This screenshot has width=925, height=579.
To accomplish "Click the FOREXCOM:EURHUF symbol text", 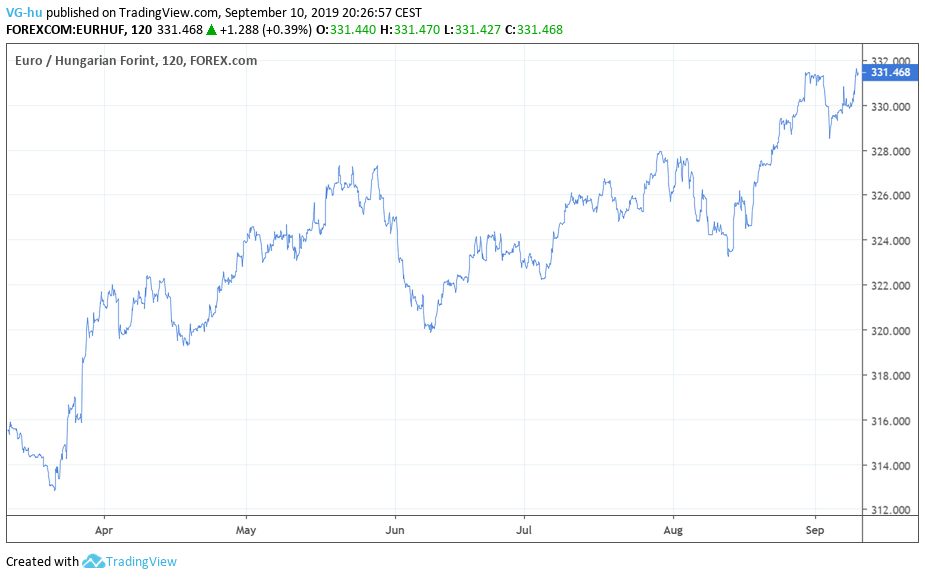I will click(65, 30).
